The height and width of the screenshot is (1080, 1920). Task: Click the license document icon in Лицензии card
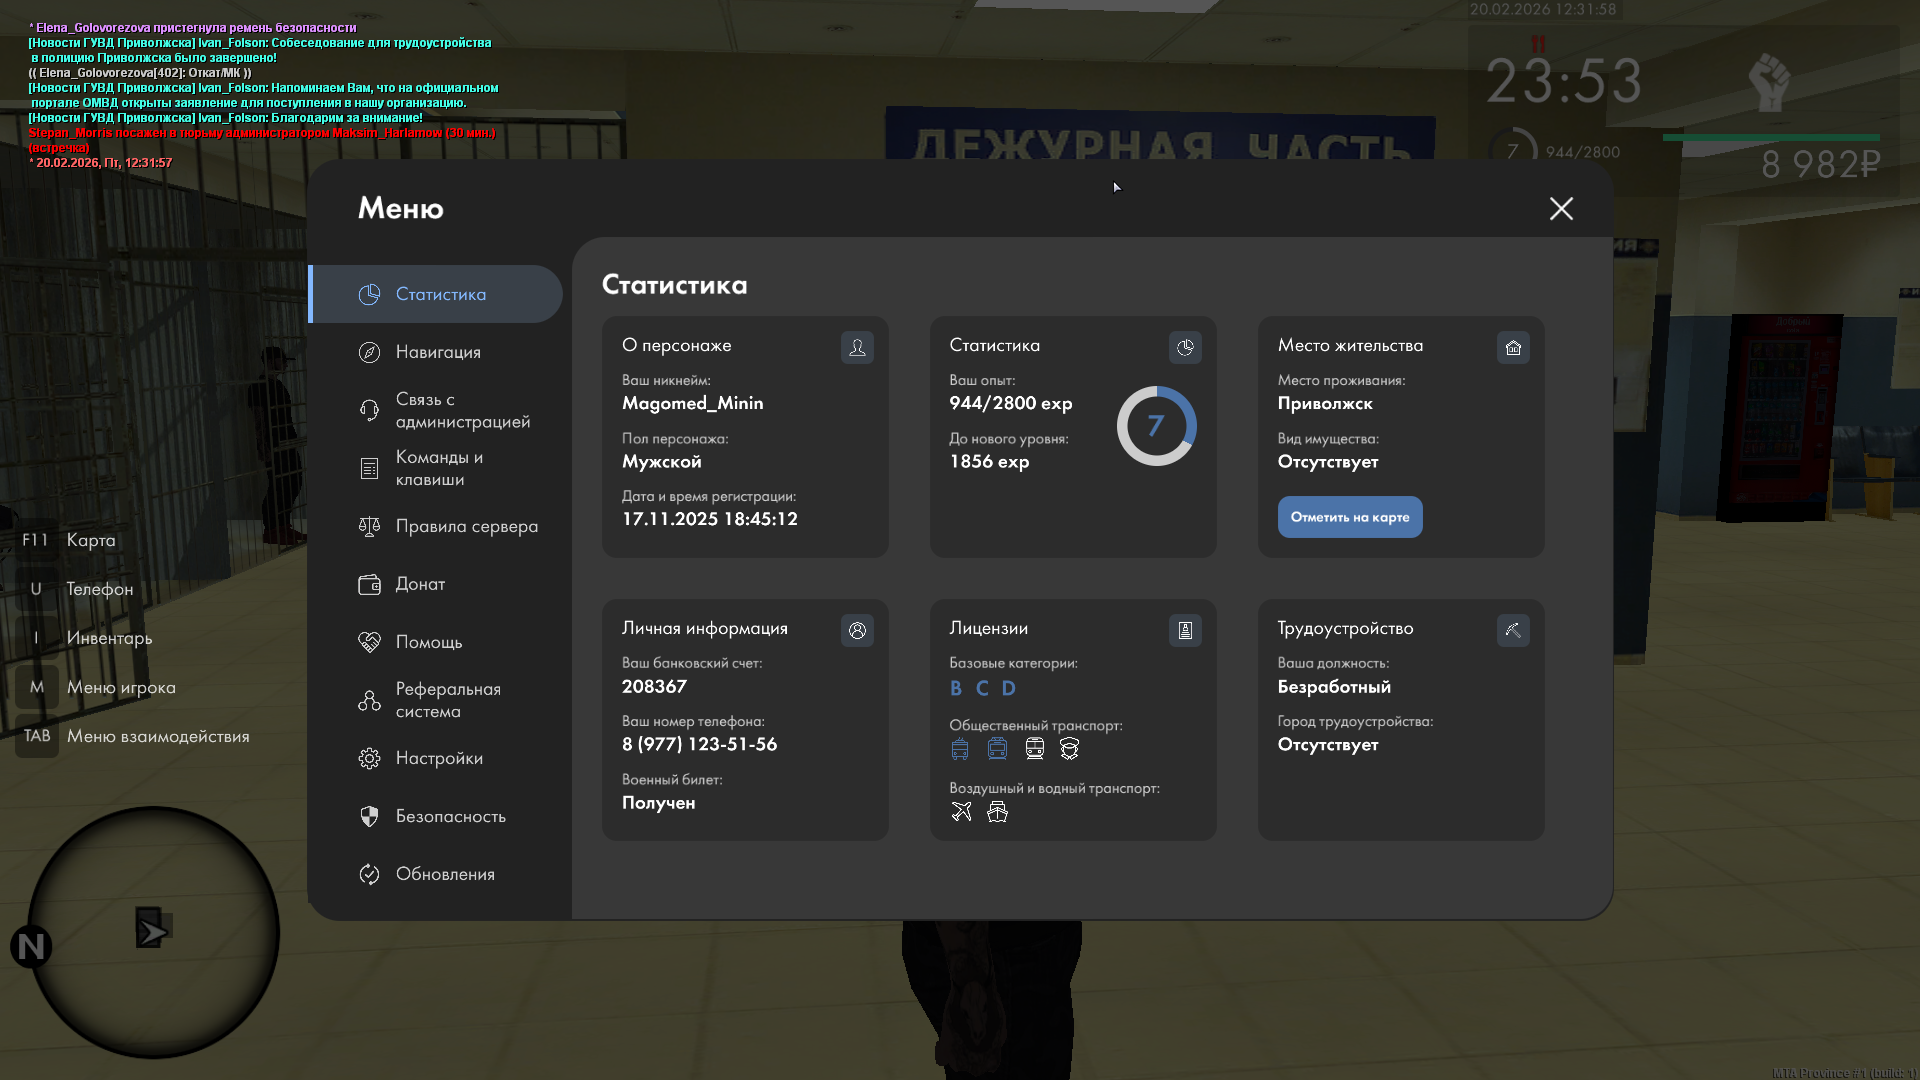pos(1185,630)
